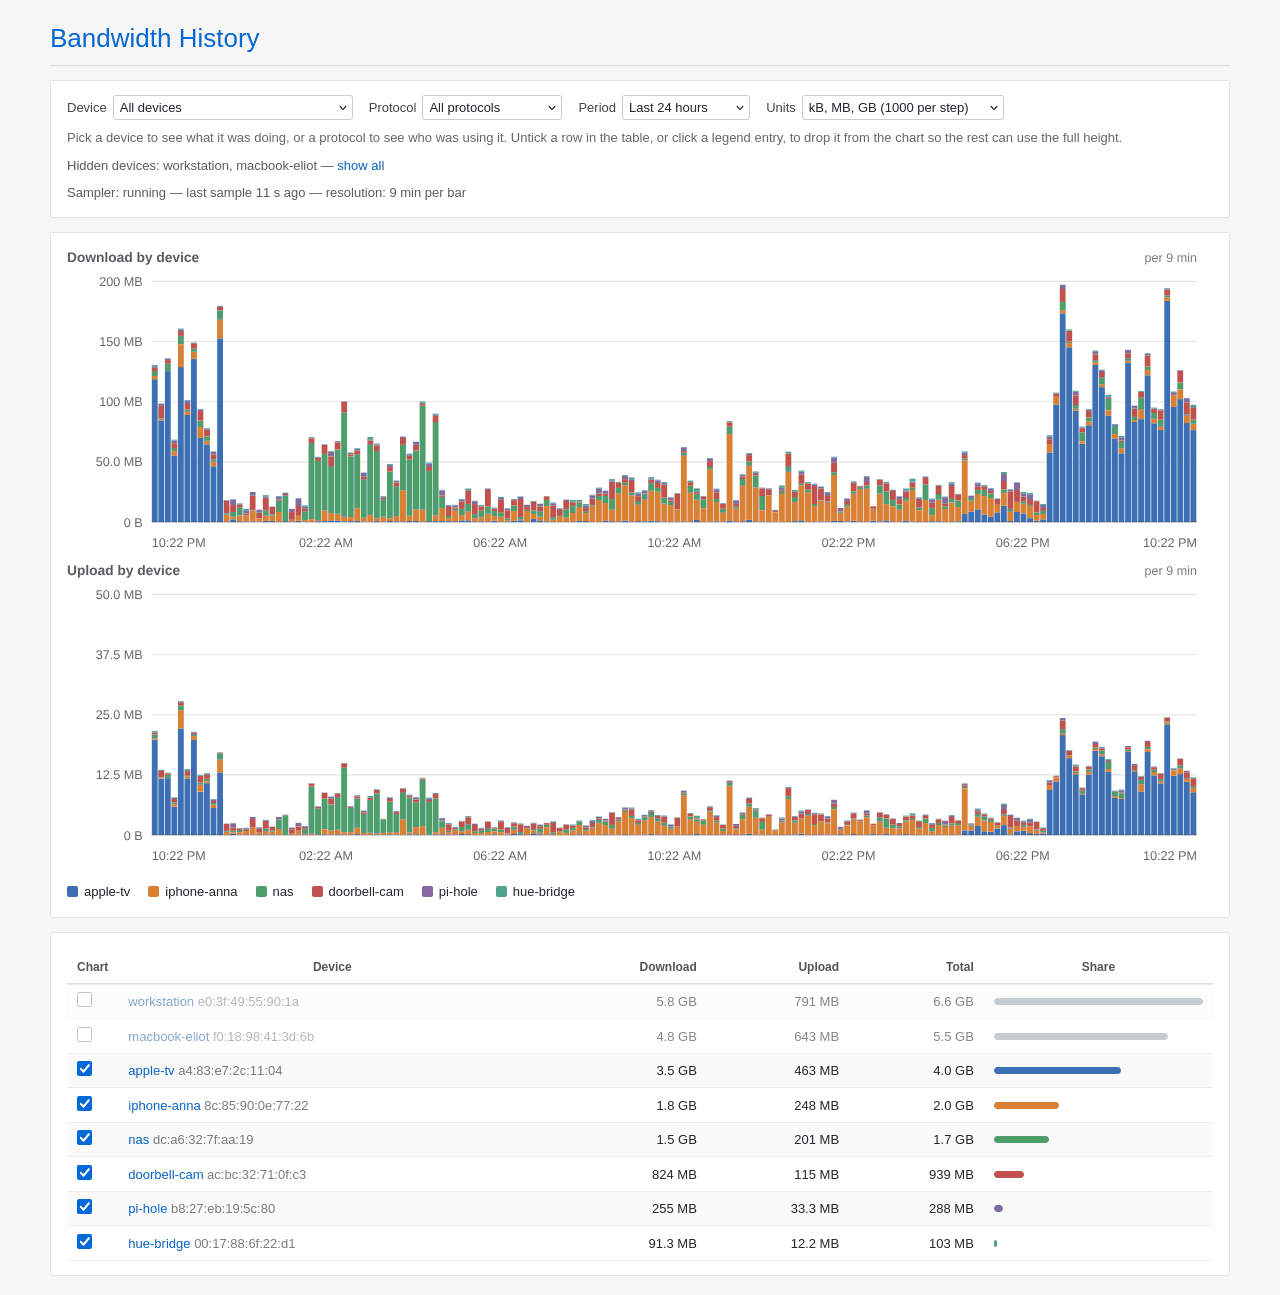
Task: Click the 939 MB total for doorbell-cam
Action: point(951,1175)
